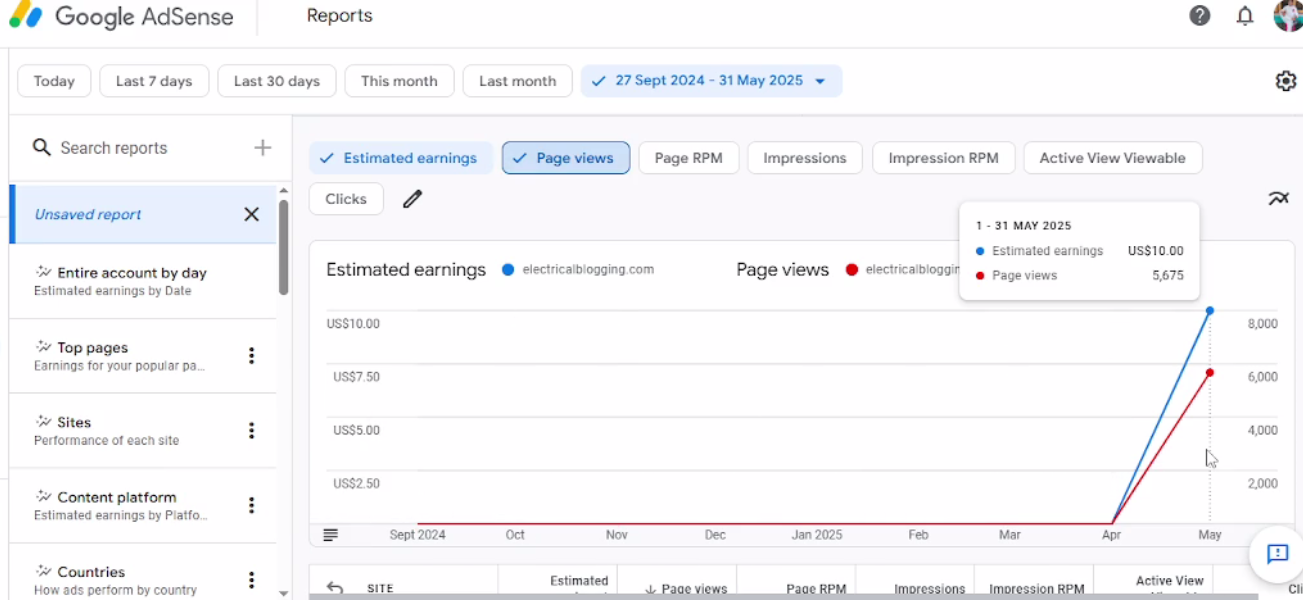Click the Impressions column header
1303x600 pixels.
pyautogui.click(x=930, y=589)
